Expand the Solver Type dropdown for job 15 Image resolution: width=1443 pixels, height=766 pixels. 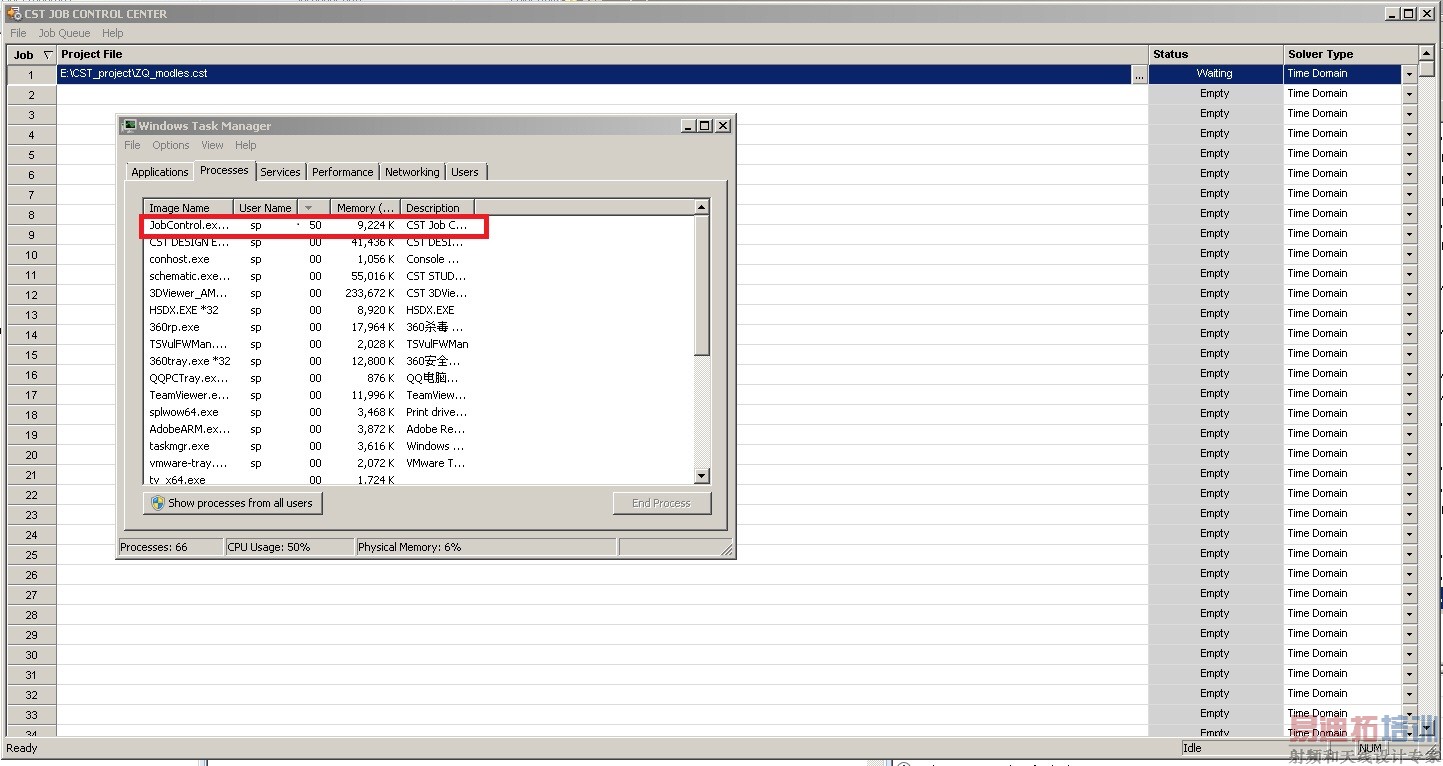click(1409, 354)
